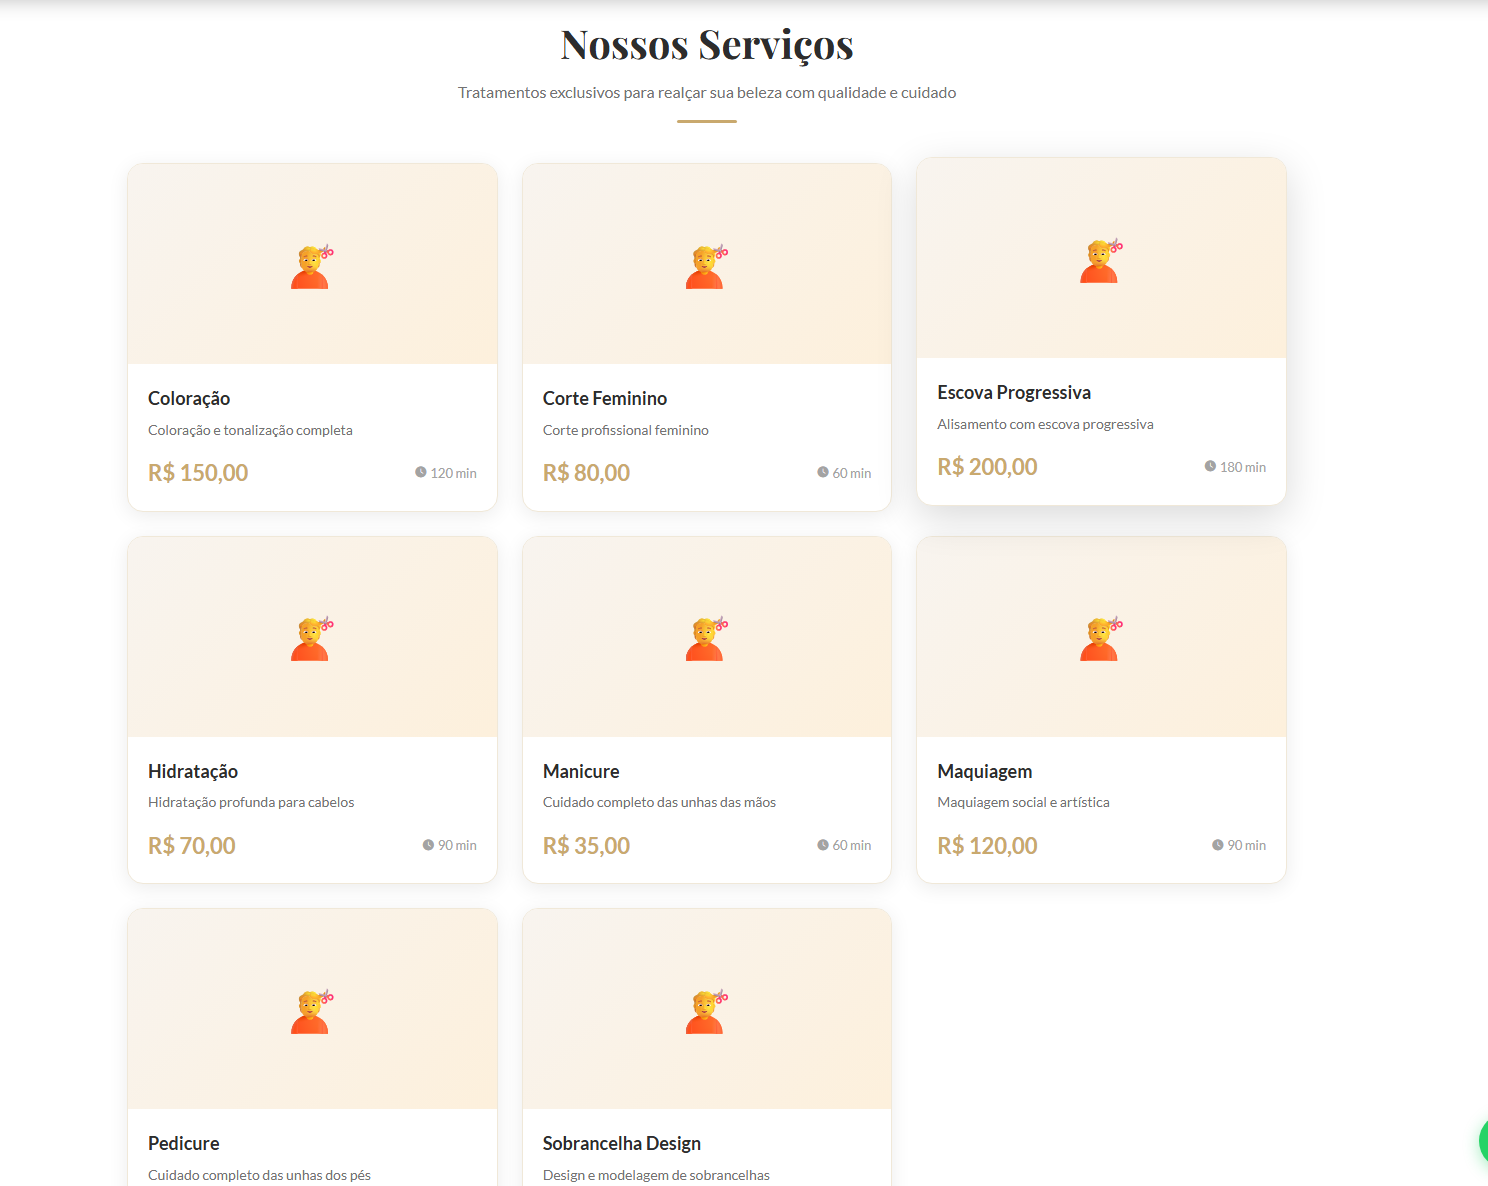Screen dimensions: 1488x1186
Task: Click the R$ 200,00 price
Action: (x=987, y=467)
